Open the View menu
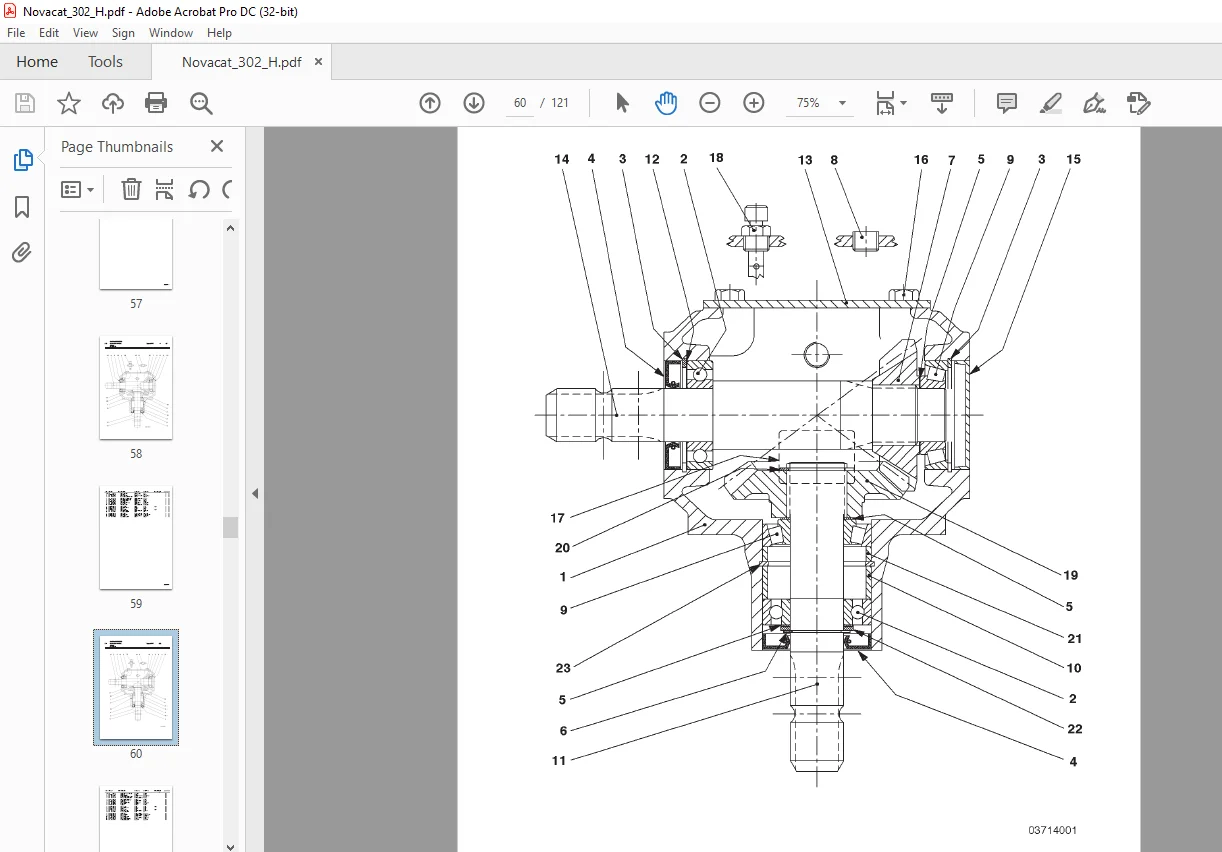Screen dimensions: 1222x852 (x=85, y=33)
